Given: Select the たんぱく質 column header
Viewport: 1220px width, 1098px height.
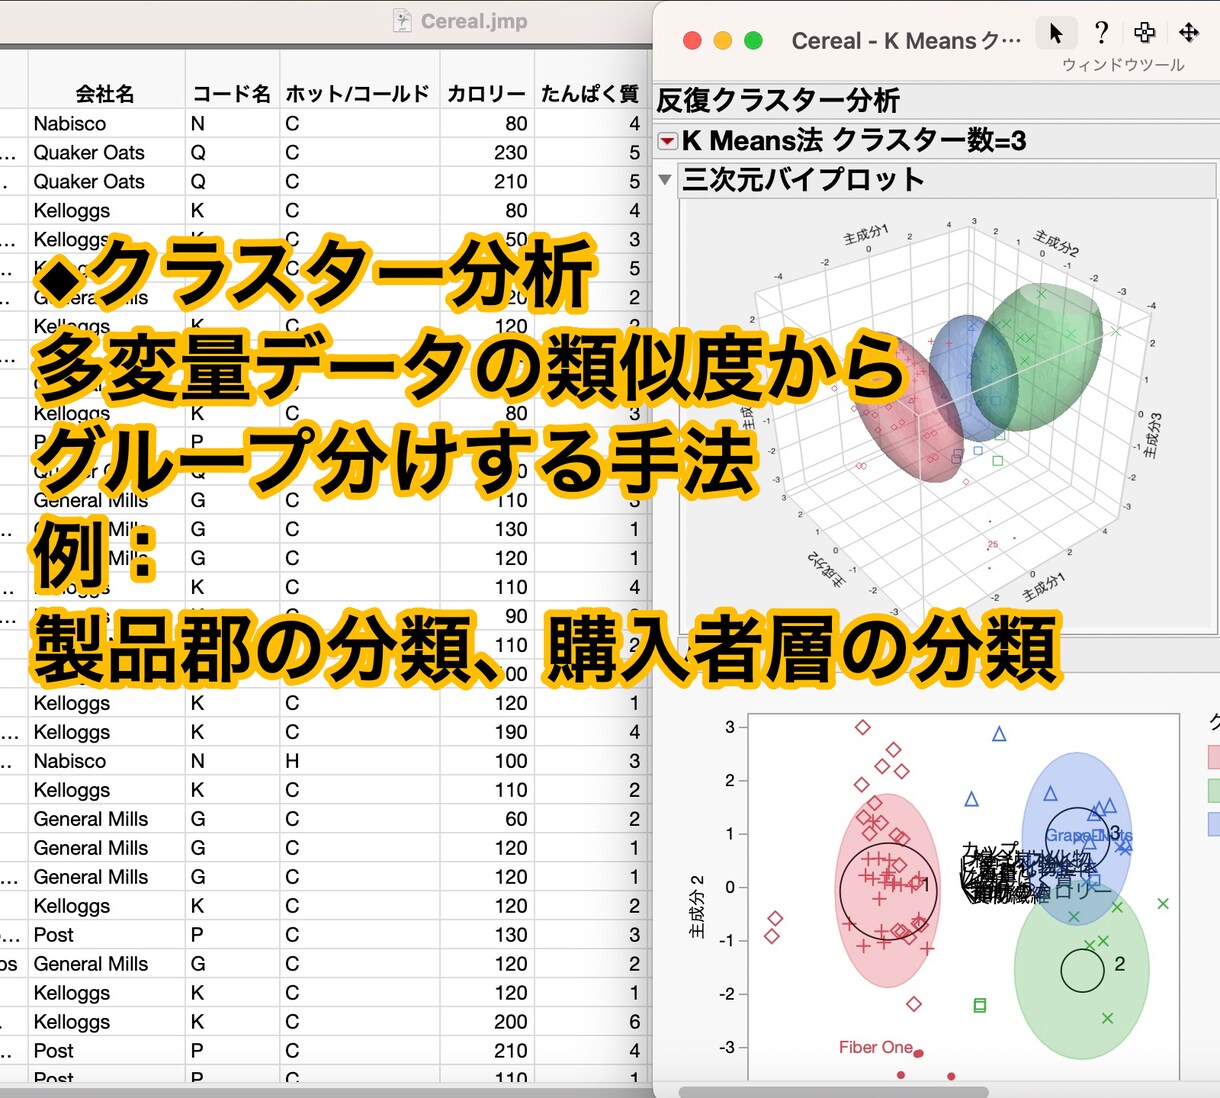Looking at the screenshot, I should [x=590, y=94].
